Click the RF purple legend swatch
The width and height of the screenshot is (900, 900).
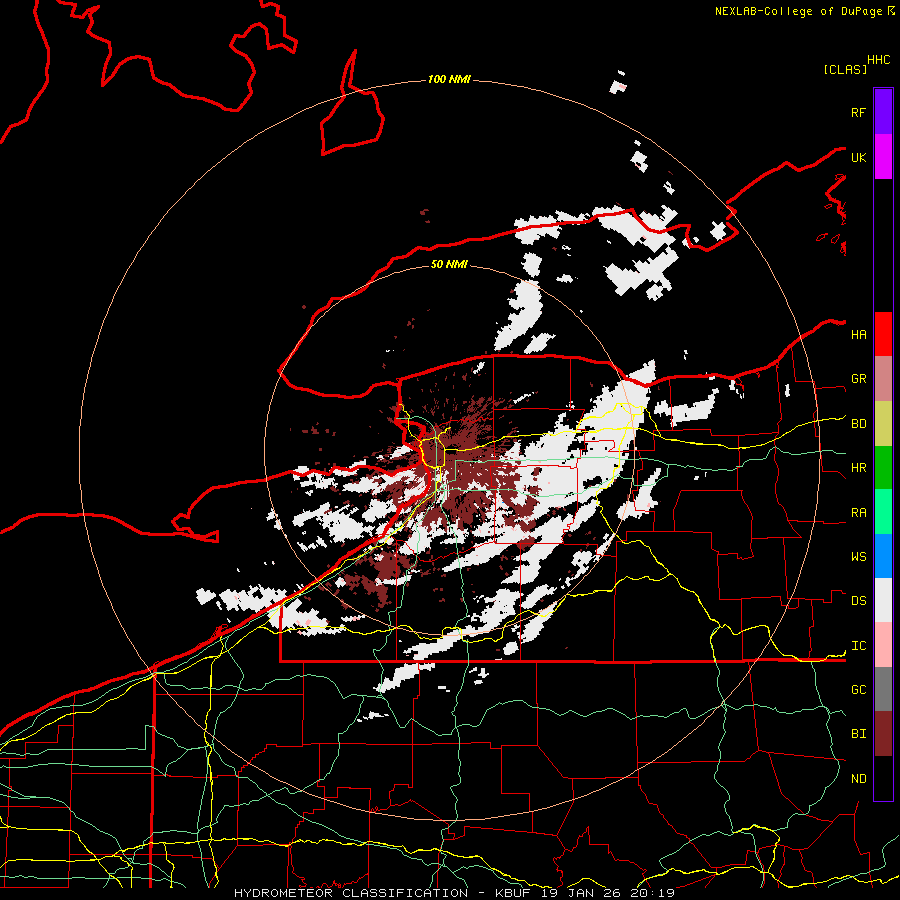(883, 112)
